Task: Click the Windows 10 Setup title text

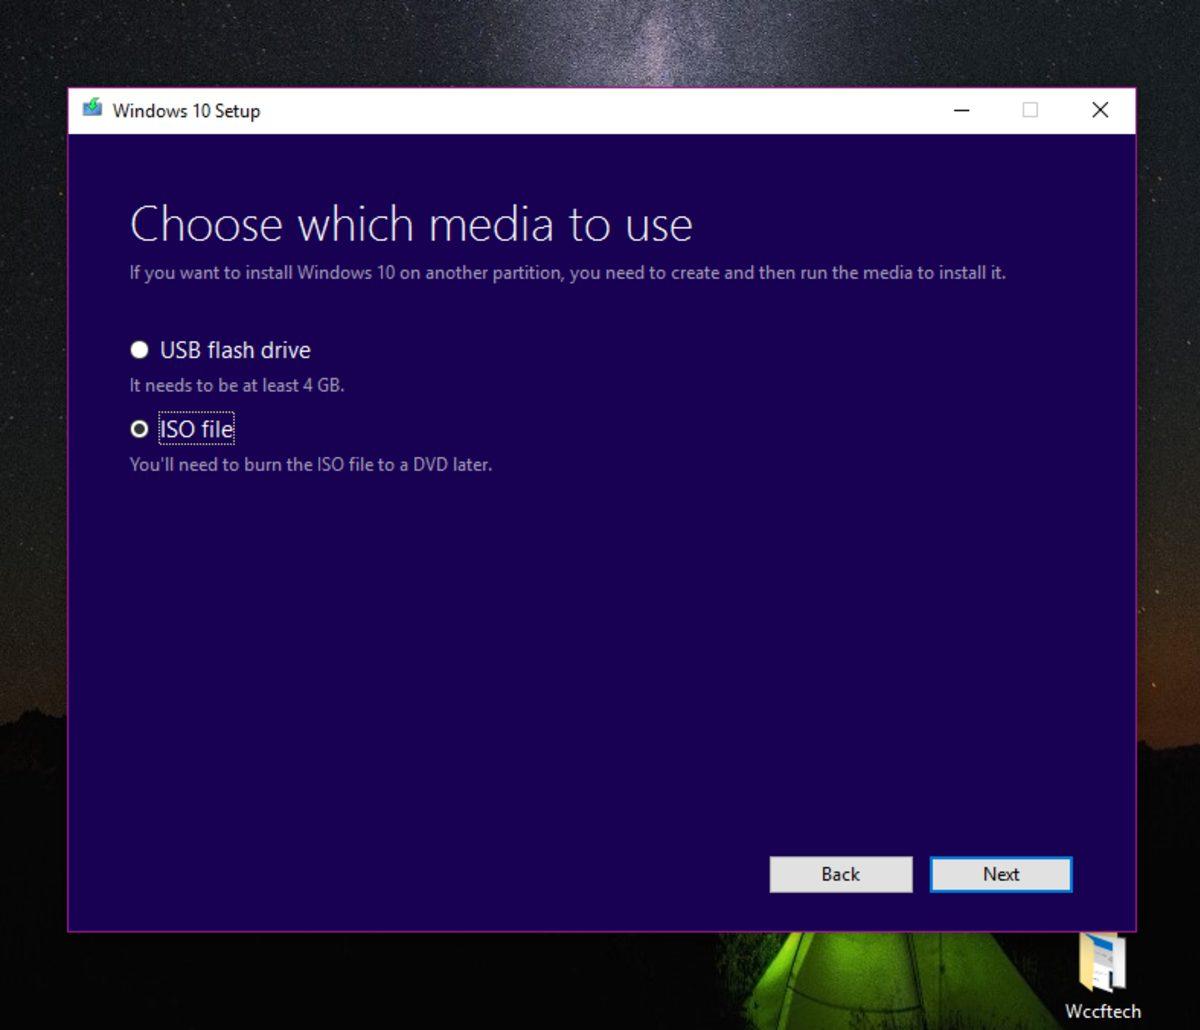Action: click(185, 111)
